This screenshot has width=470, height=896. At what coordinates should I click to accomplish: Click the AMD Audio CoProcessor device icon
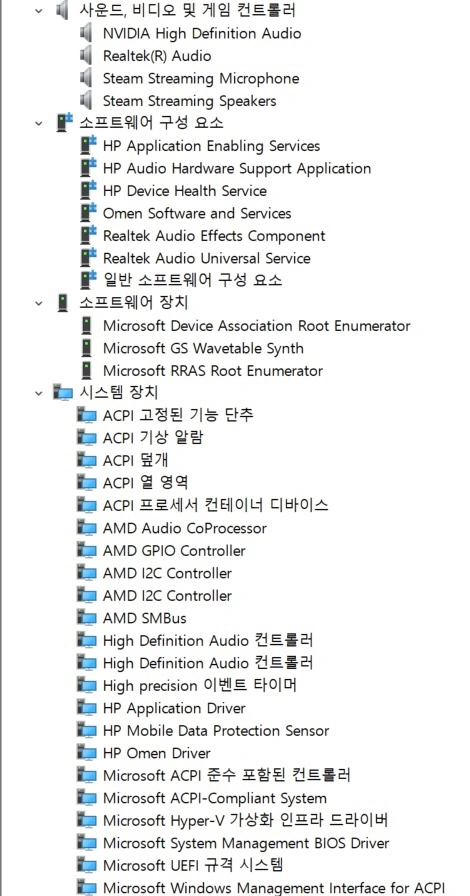87,528
